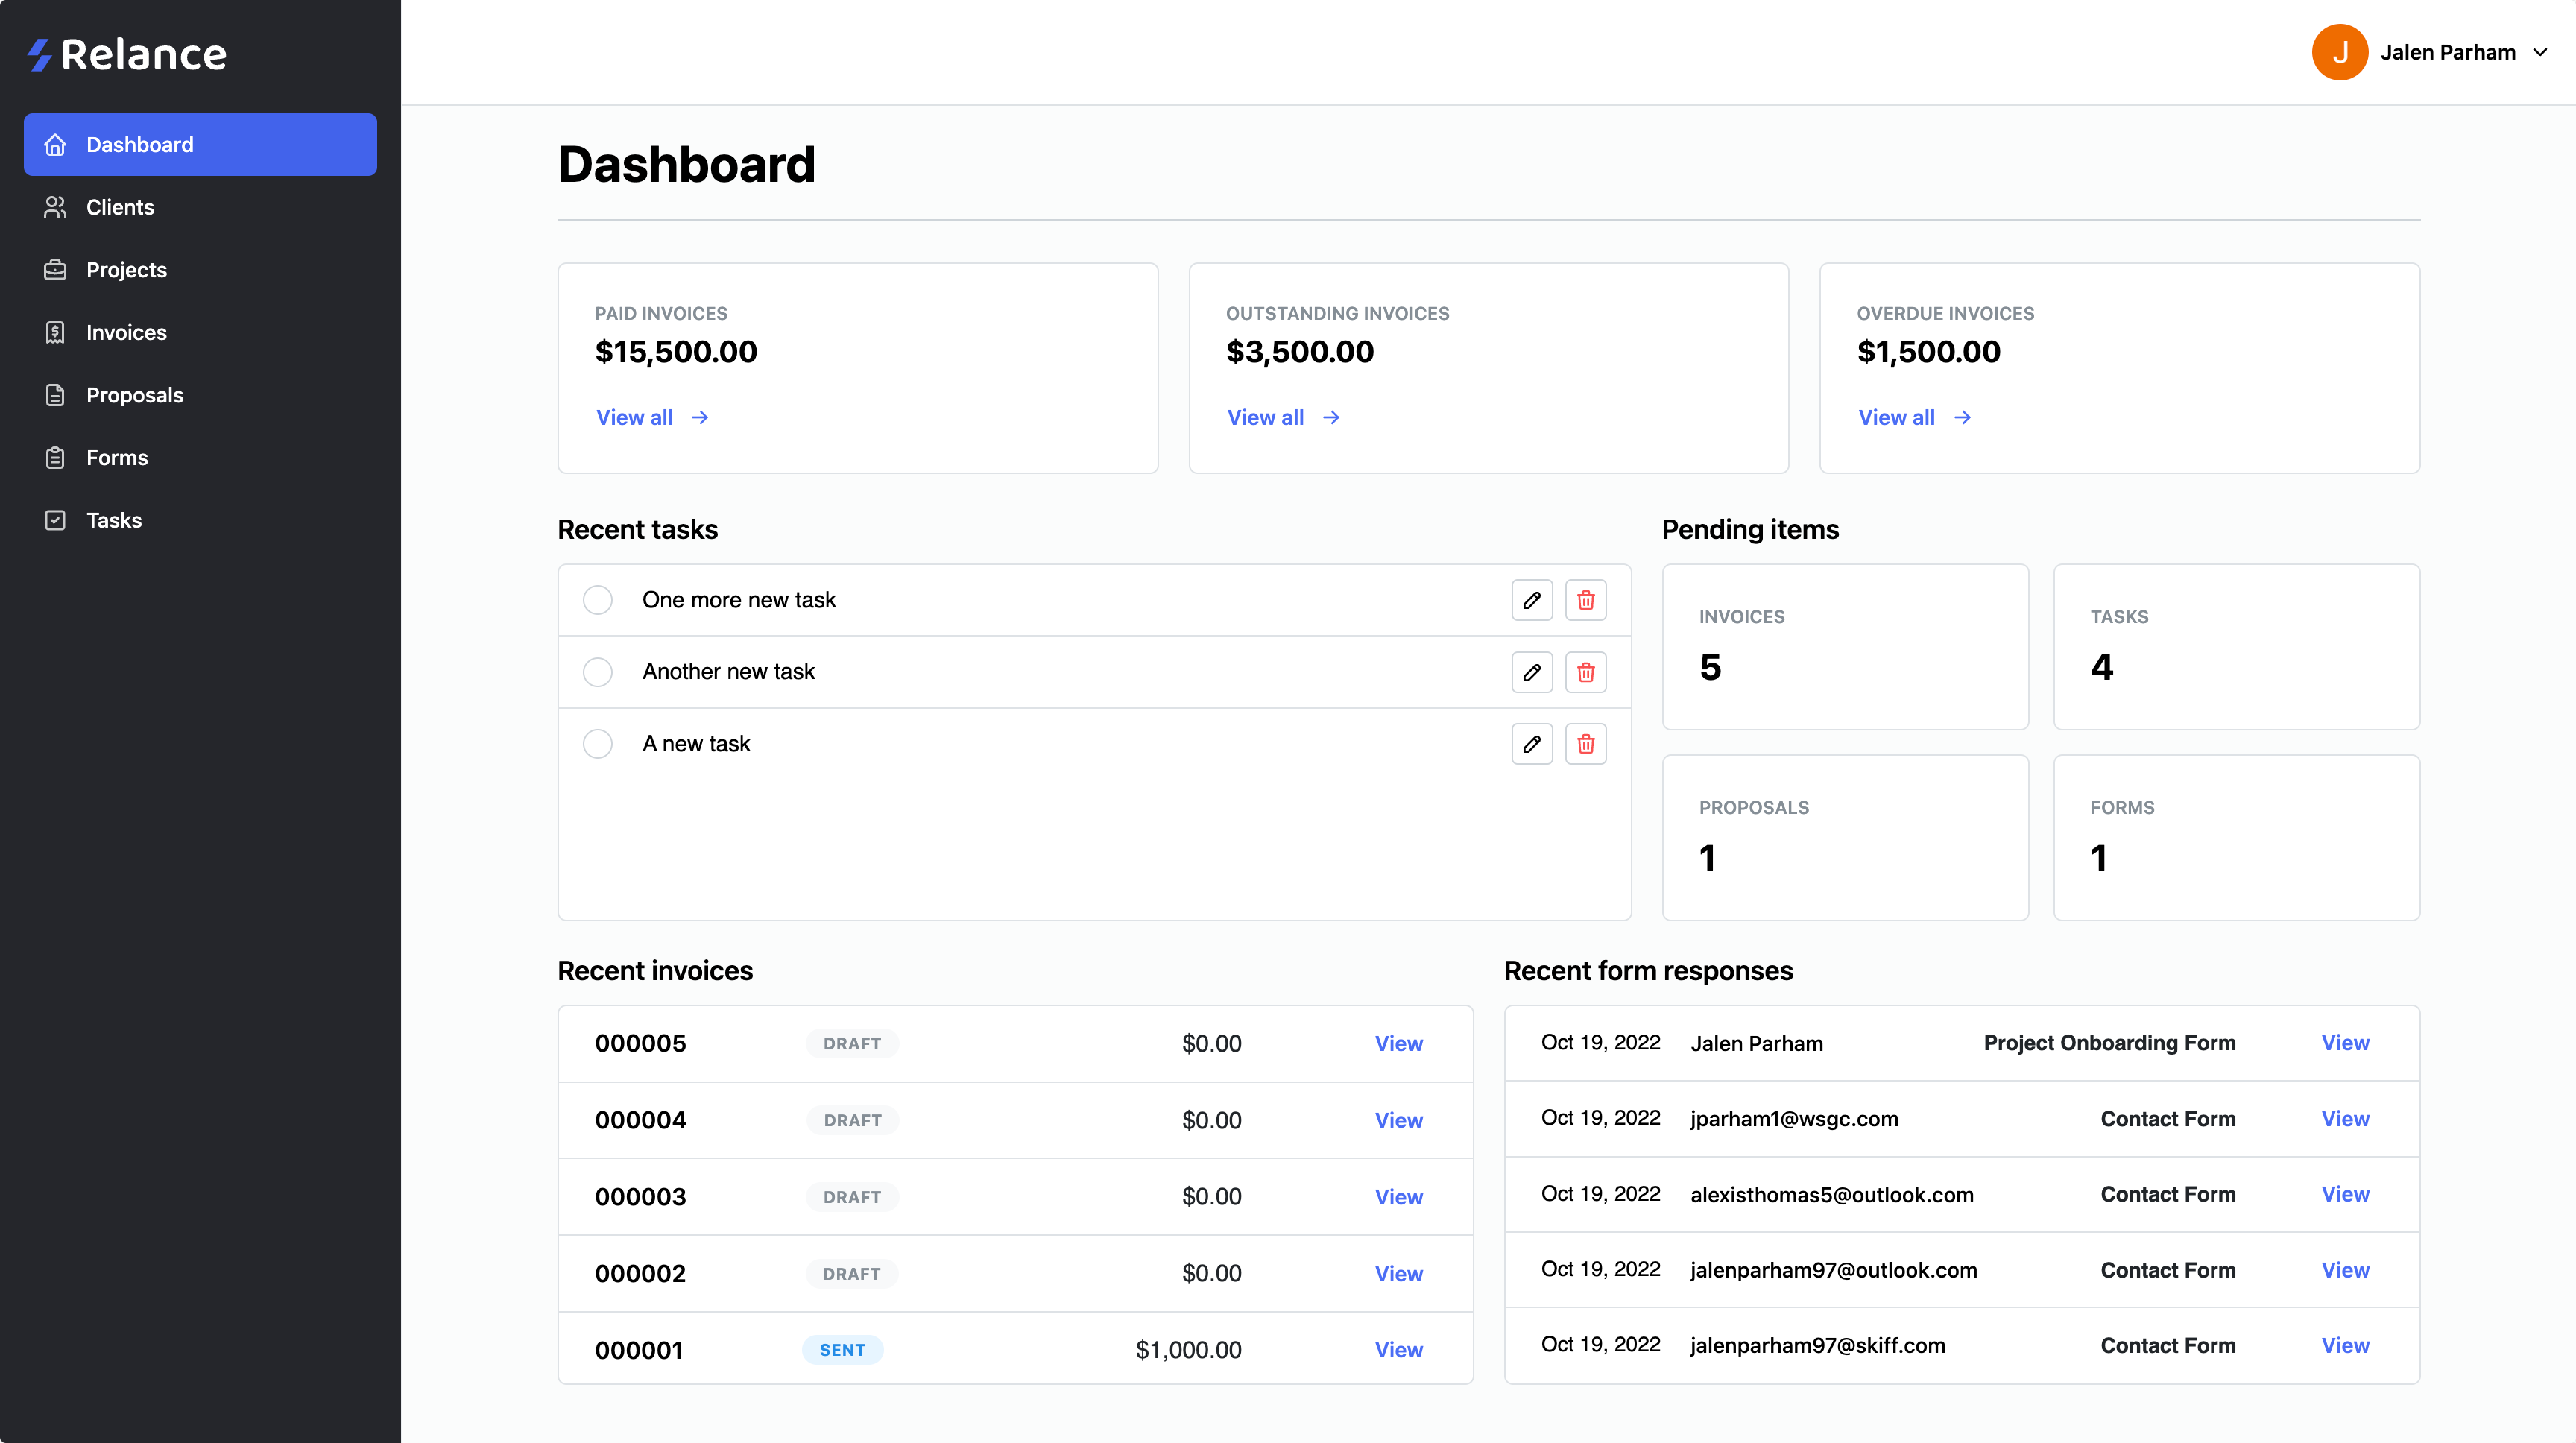The image size is (2576, 1443).
Task: Edit 'Another new task' using the pencil icon
Action: 1531,672
